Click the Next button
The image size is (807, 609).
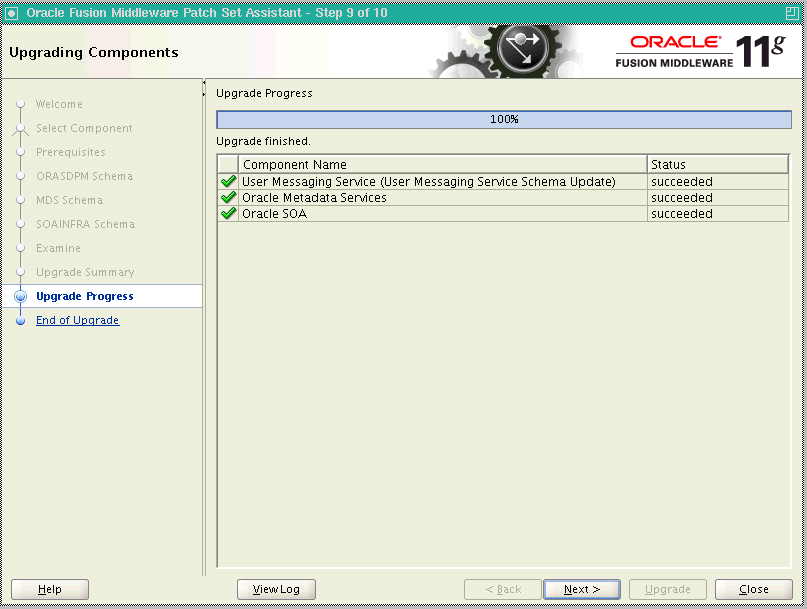point(582,589)
